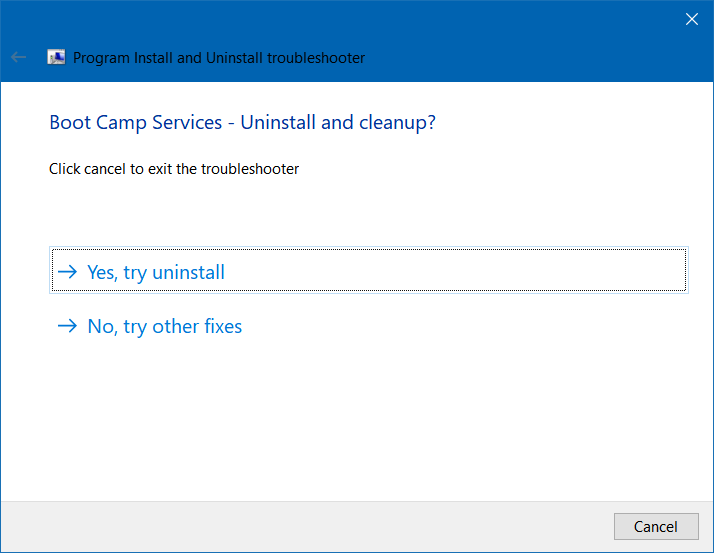The width and height of the screenshot is (714, 553).
Task: Click the word 'troubleshooter' in the instruction line
Action: (250, 169)
